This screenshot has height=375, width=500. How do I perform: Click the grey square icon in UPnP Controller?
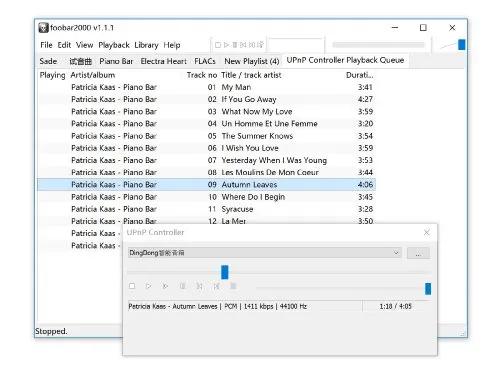[233, 286]
